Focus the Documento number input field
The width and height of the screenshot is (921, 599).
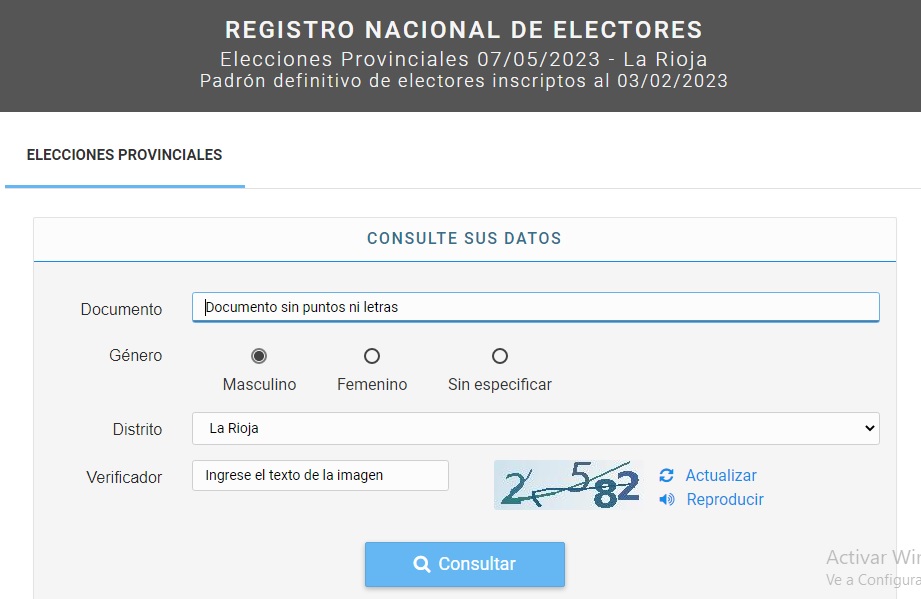pyautogui.click(x=535, y=307)
